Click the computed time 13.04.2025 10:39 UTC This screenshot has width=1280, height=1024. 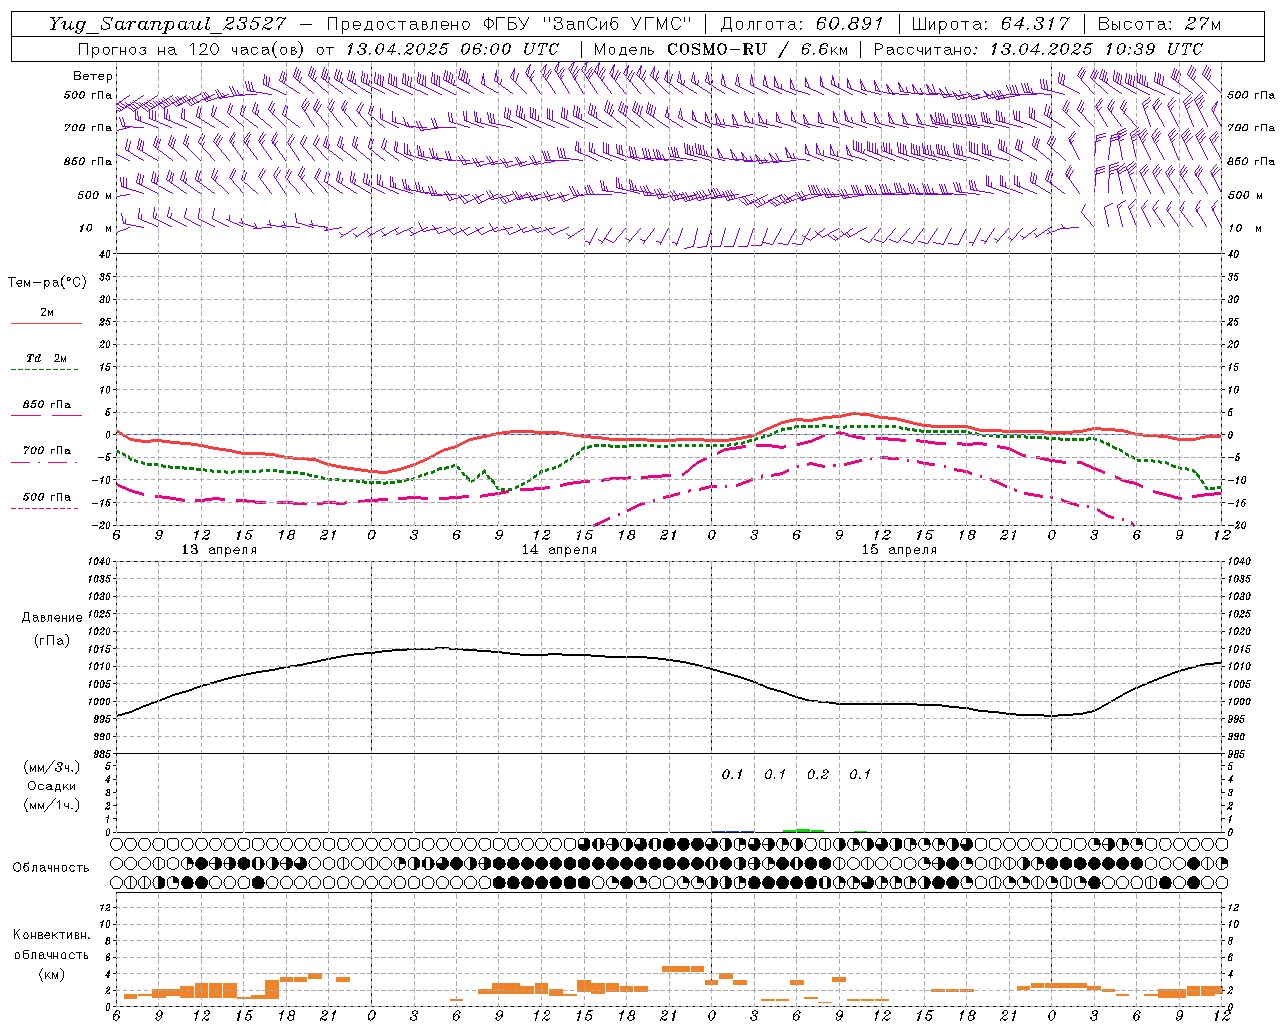pyautogui.click(x=1096, y=49)
